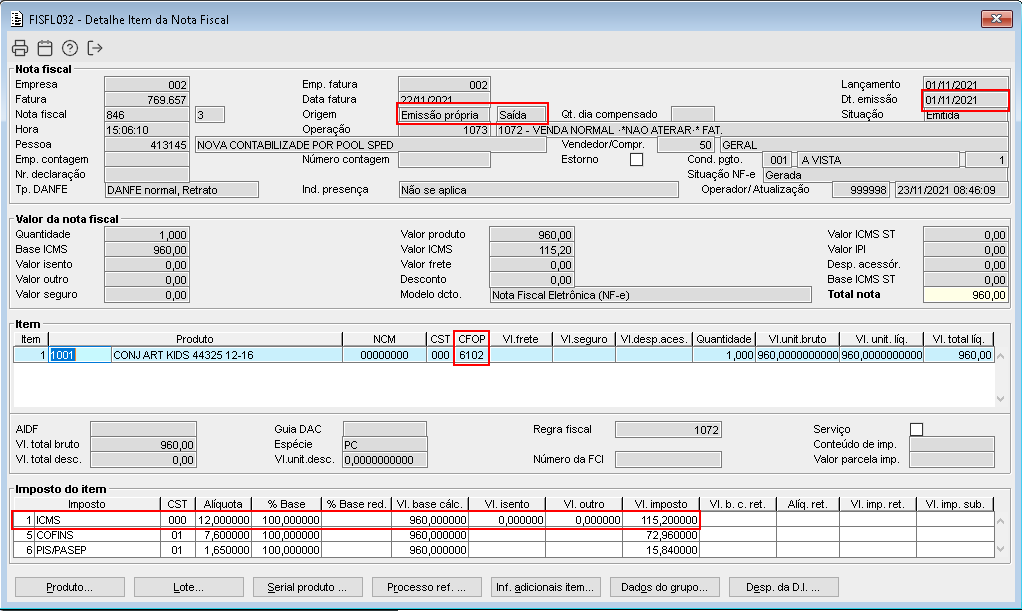The image size is (1022, 611).
Task: Open help question mark icon
Action: pyautogui.click(x=70, y=48)
